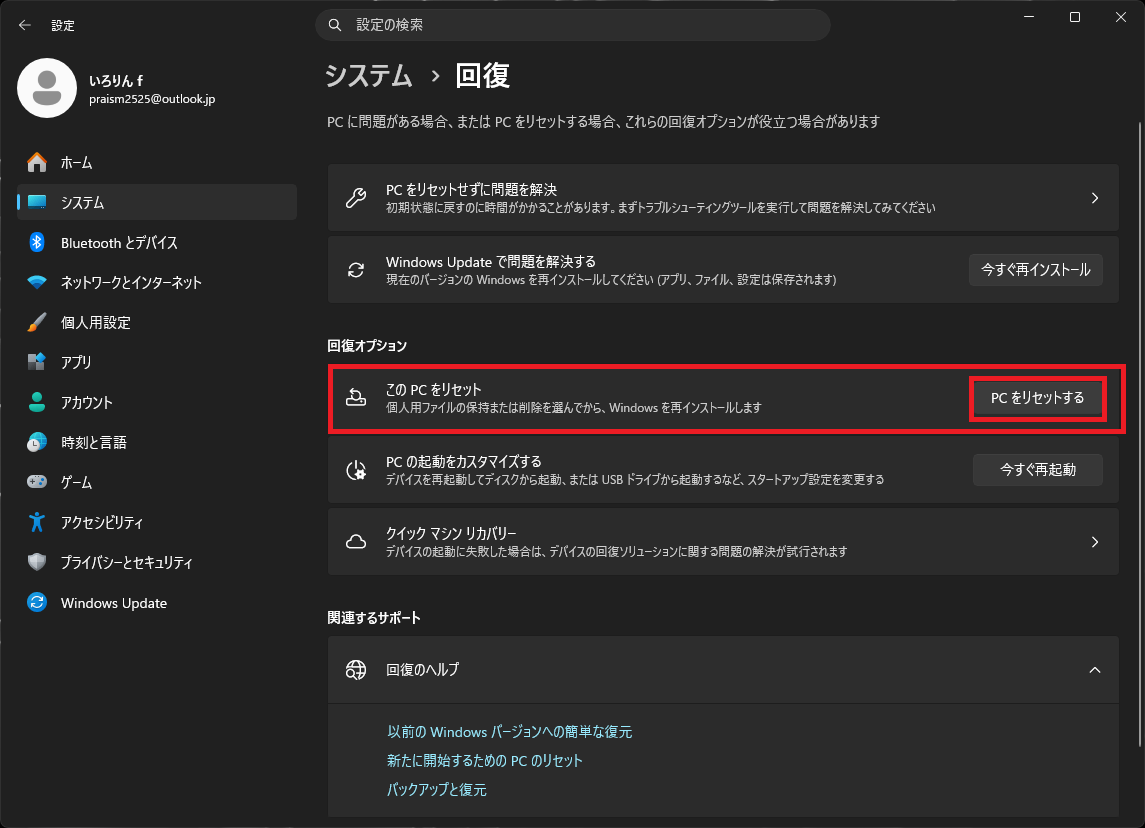Open the Windows Update sync icon in sidebar
The image size is (1145, 828).
[x=37, y=602]
